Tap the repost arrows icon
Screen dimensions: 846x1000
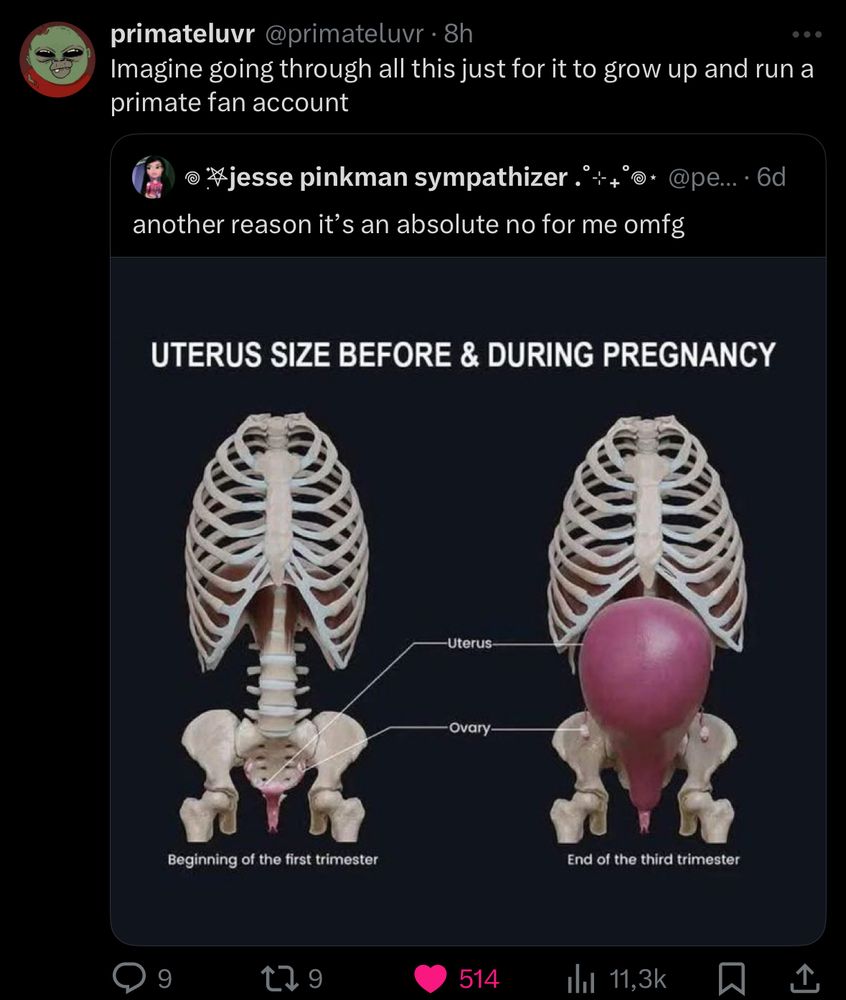coord(281,978)
